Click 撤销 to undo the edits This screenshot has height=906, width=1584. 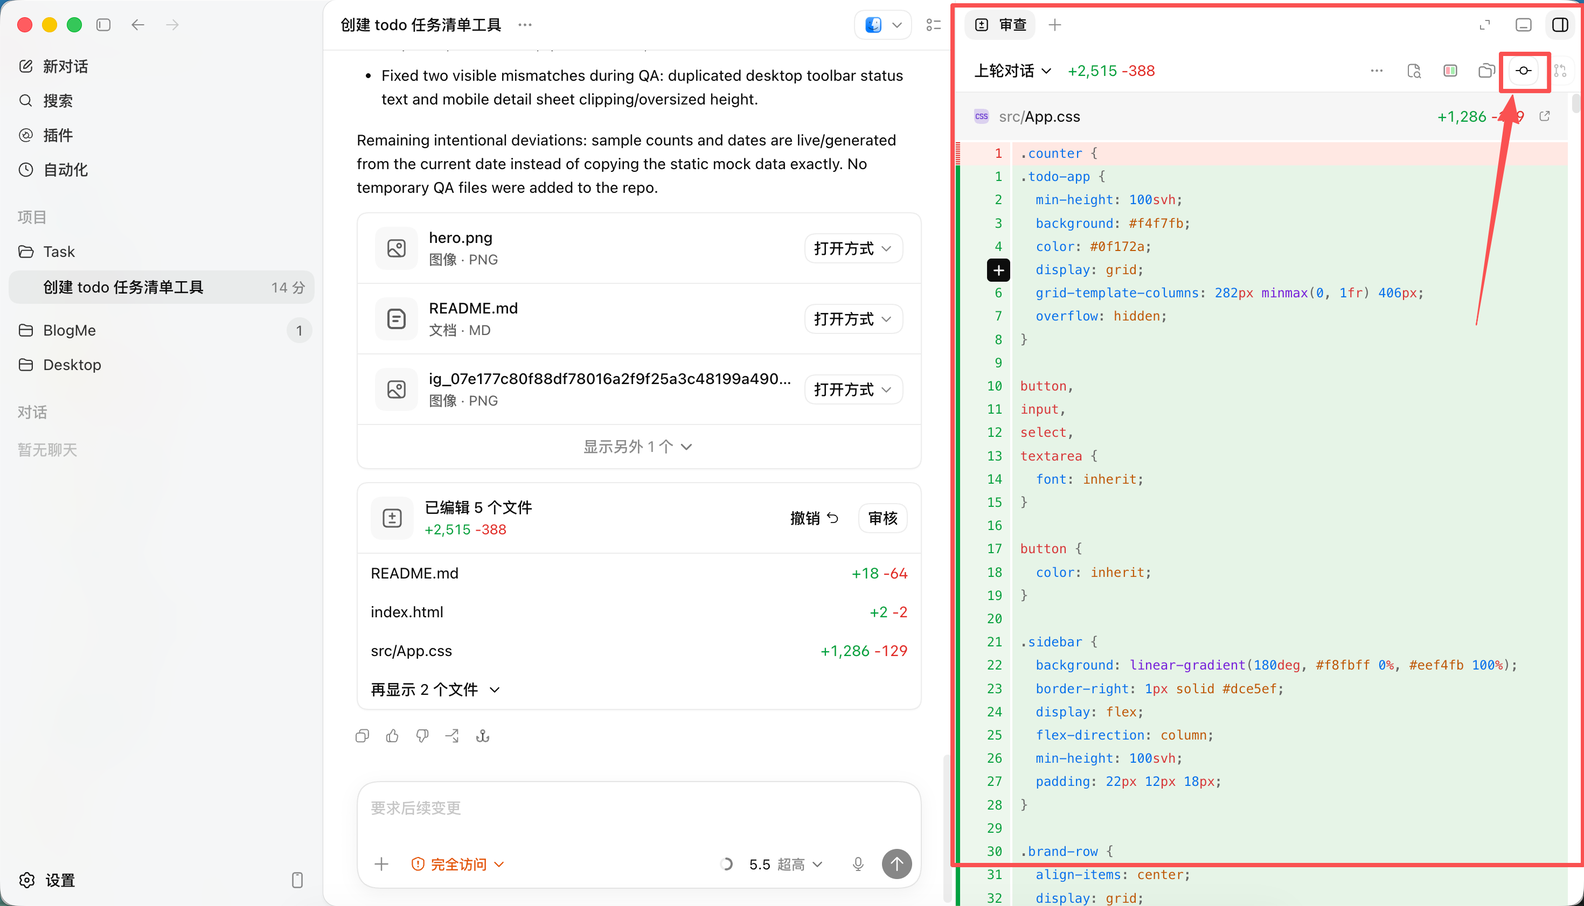(814, 518)
